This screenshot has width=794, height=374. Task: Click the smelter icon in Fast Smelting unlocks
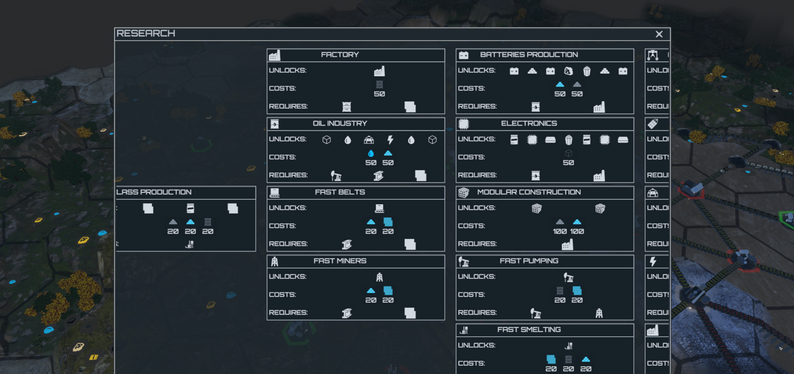[568, 346]
